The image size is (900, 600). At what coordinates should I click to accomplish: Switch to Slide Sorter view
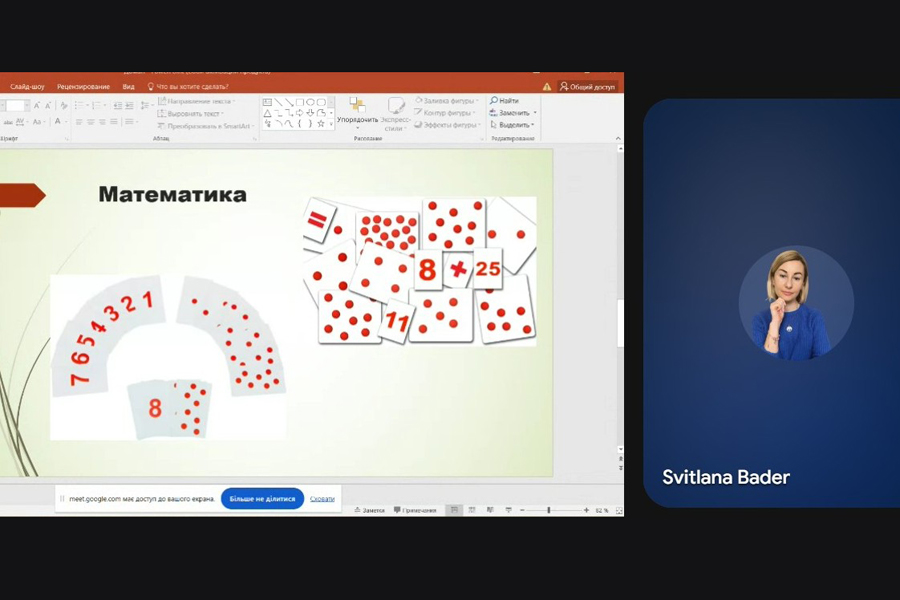[472, 510]
